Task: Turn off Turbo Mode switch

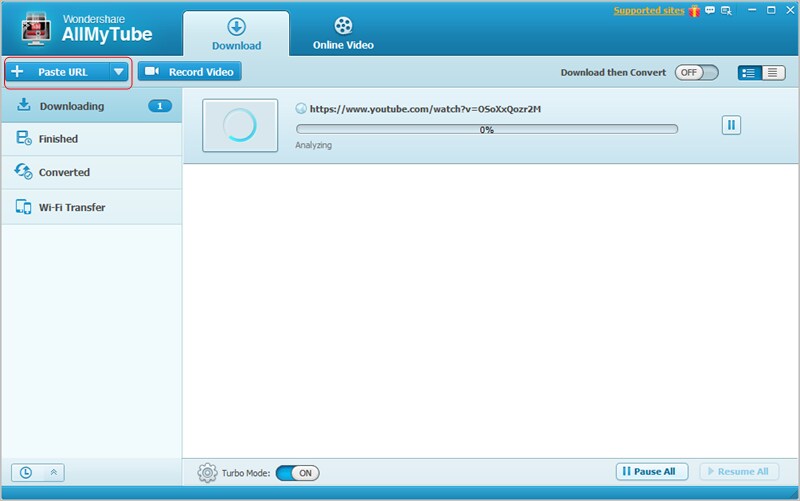Action: click(297, 473)
